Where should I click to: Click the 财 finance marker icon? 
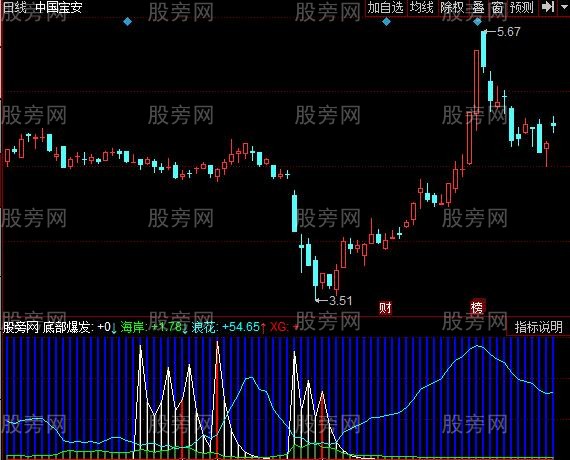385,308
